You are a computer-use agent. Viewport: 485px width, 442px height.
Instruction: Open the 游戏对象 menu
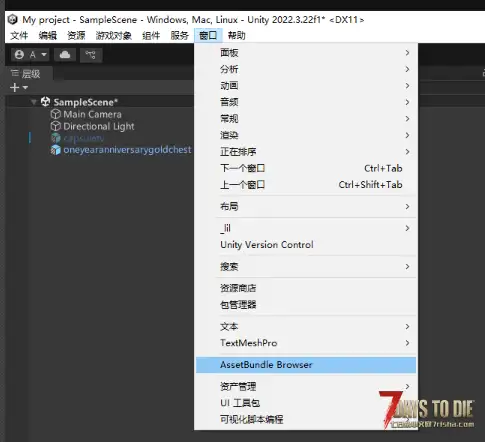[x=113, y=35]
